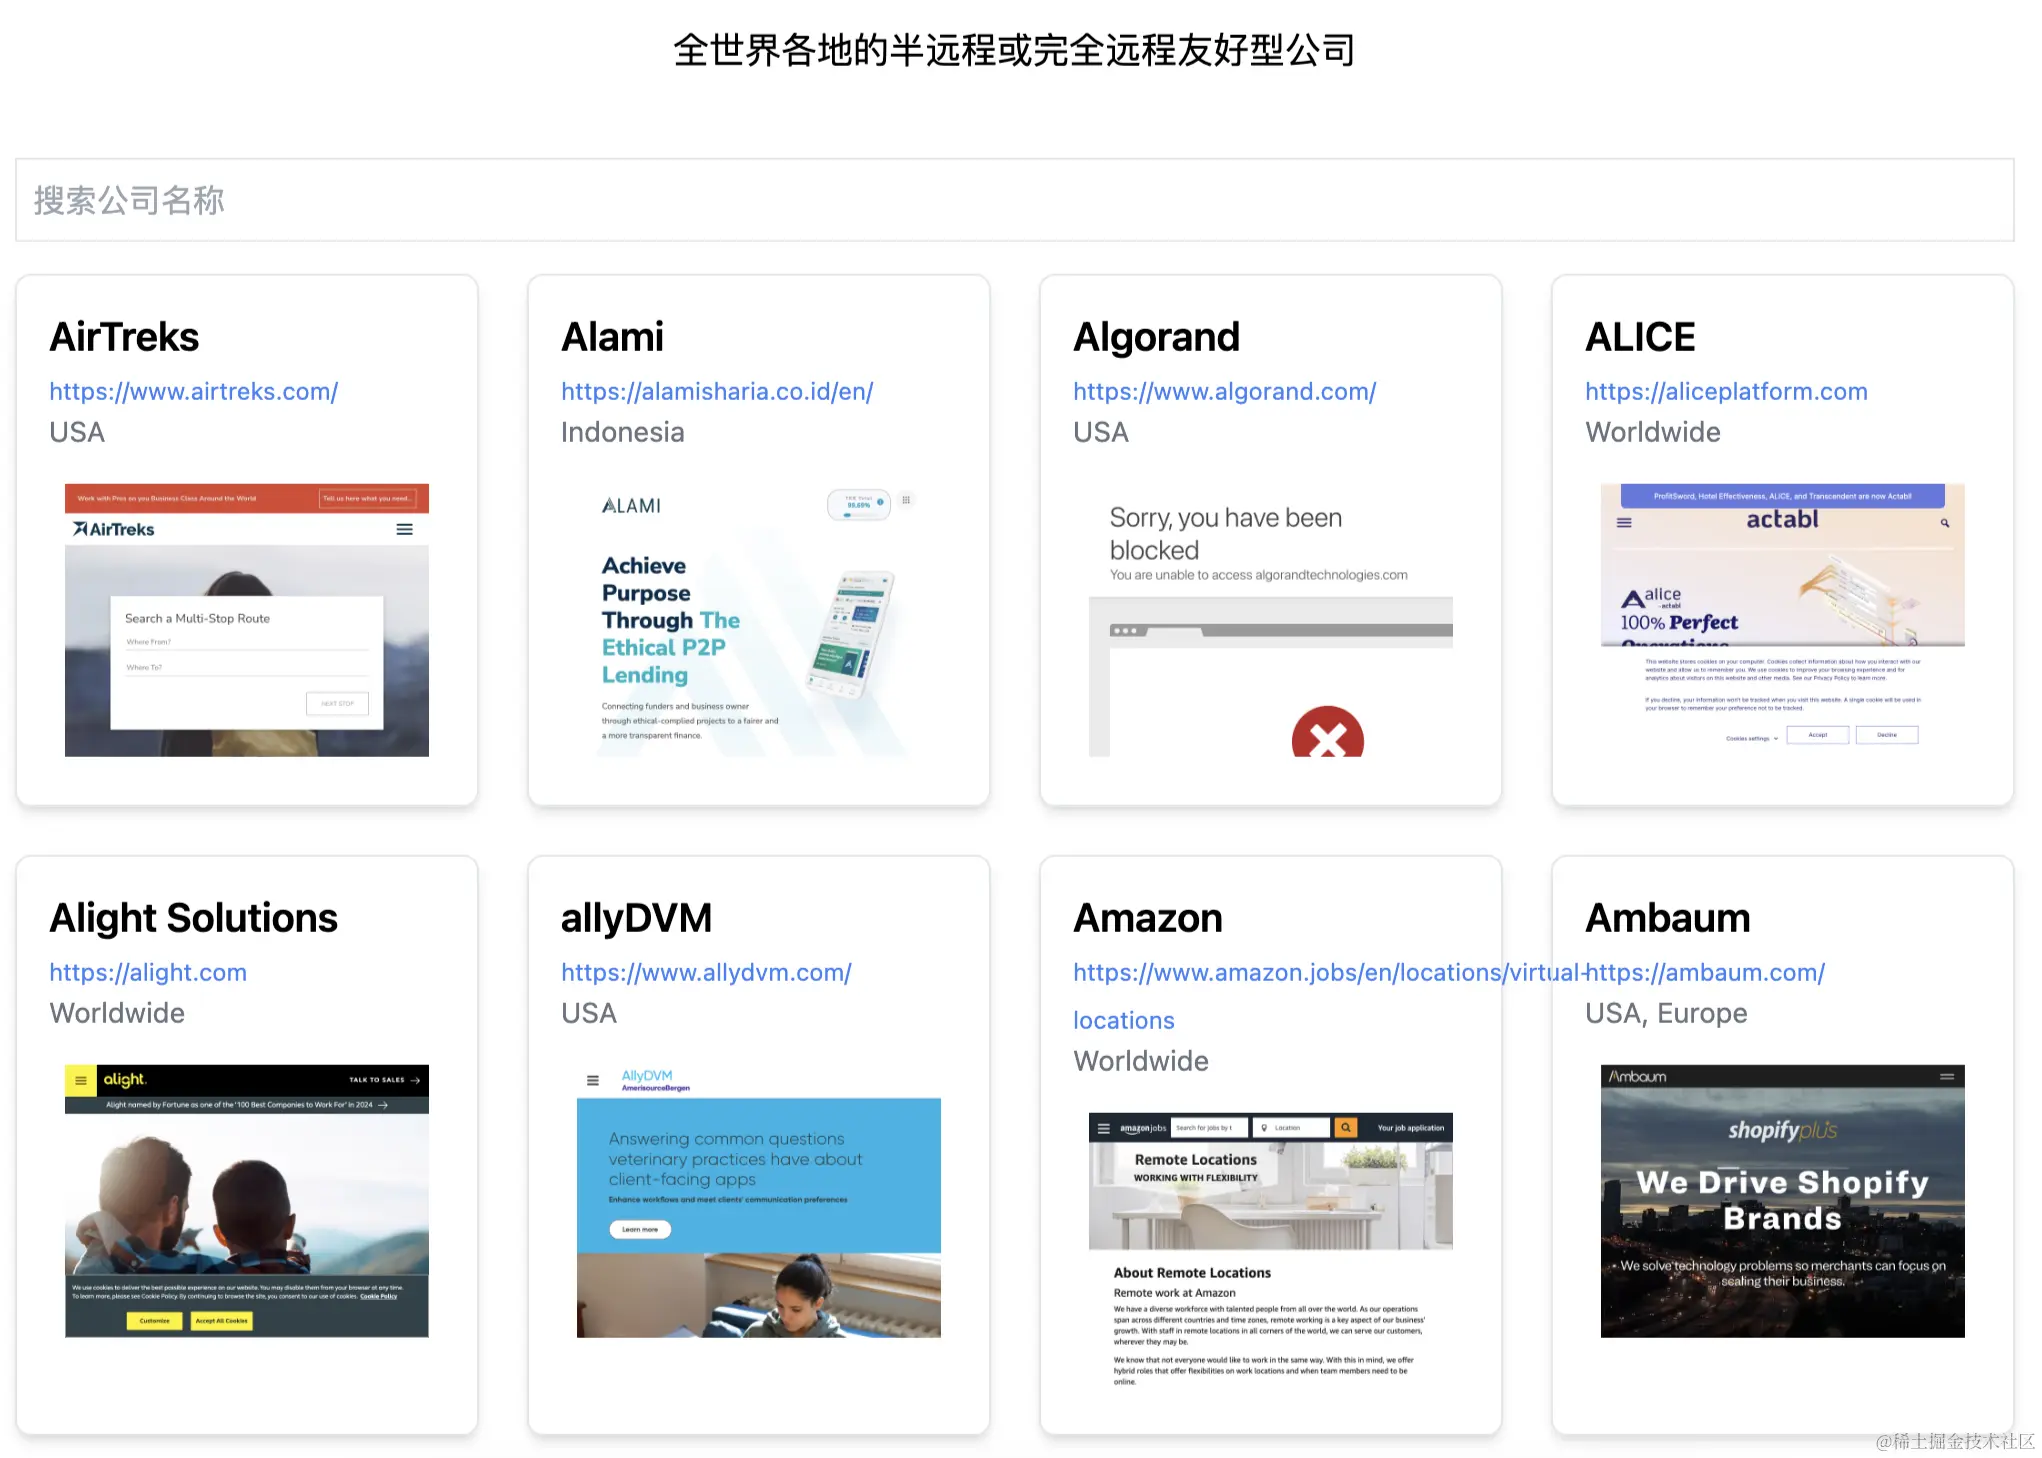Visit the allydvm.com link
2042x1458 pixels.
pyautogui.click(x=706, y=972)
